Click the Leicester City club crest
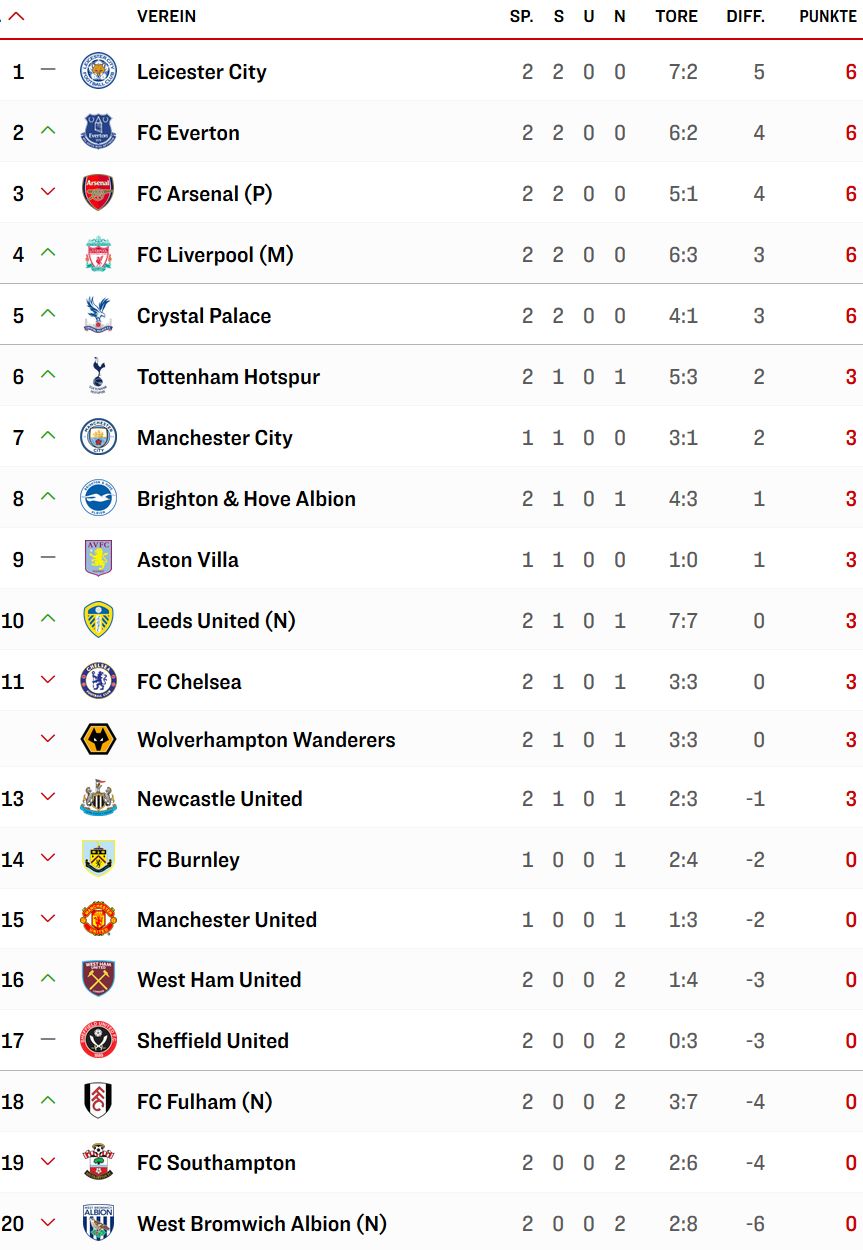This screenshot has width=863, height=1250. point(98,72)
